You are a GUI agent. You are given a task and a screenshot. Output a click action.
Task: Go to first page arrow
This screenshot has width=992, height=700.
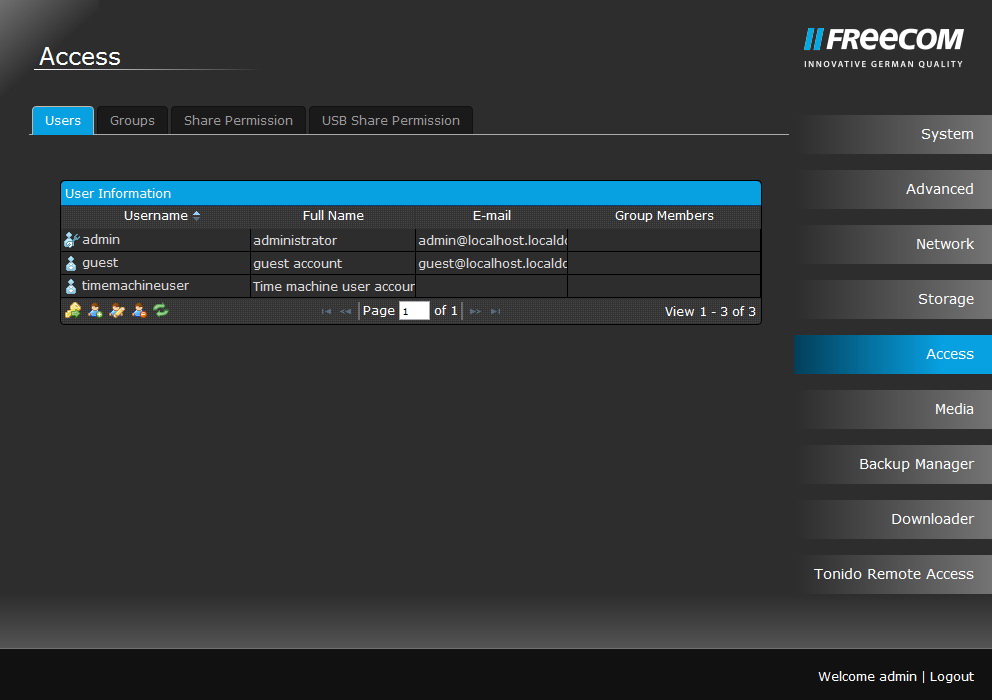(x=326, y=311)
